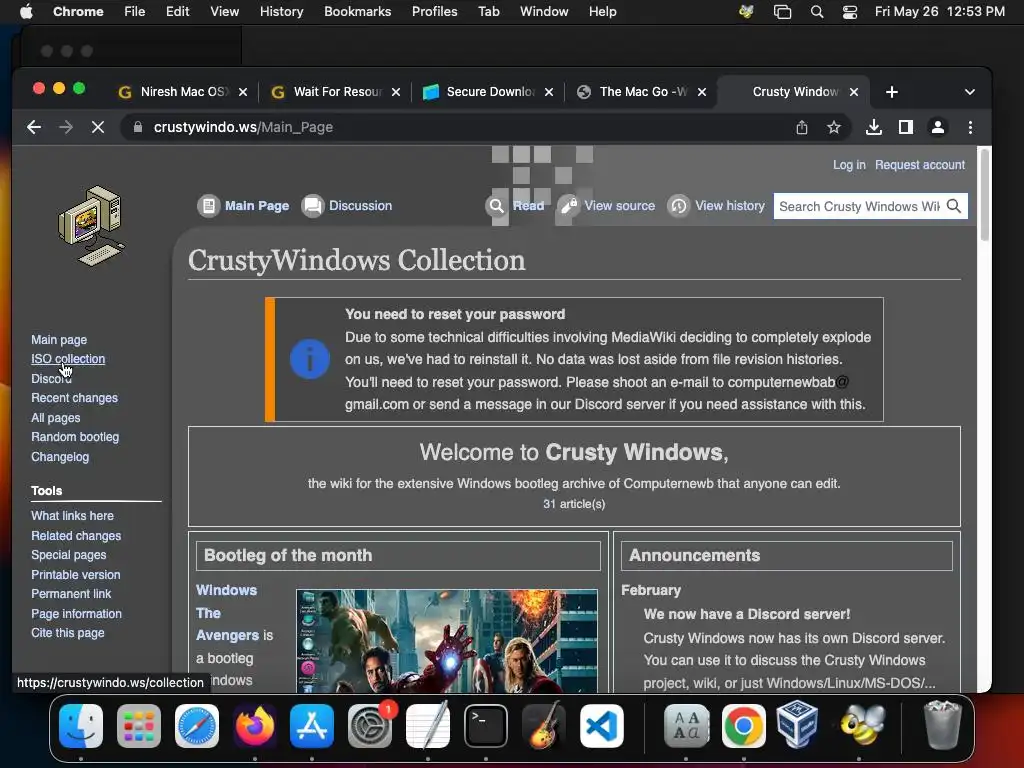Screen dimensions: 1024x768
Task: Open Launchpad from the Dock
Action: coord(138,726)
